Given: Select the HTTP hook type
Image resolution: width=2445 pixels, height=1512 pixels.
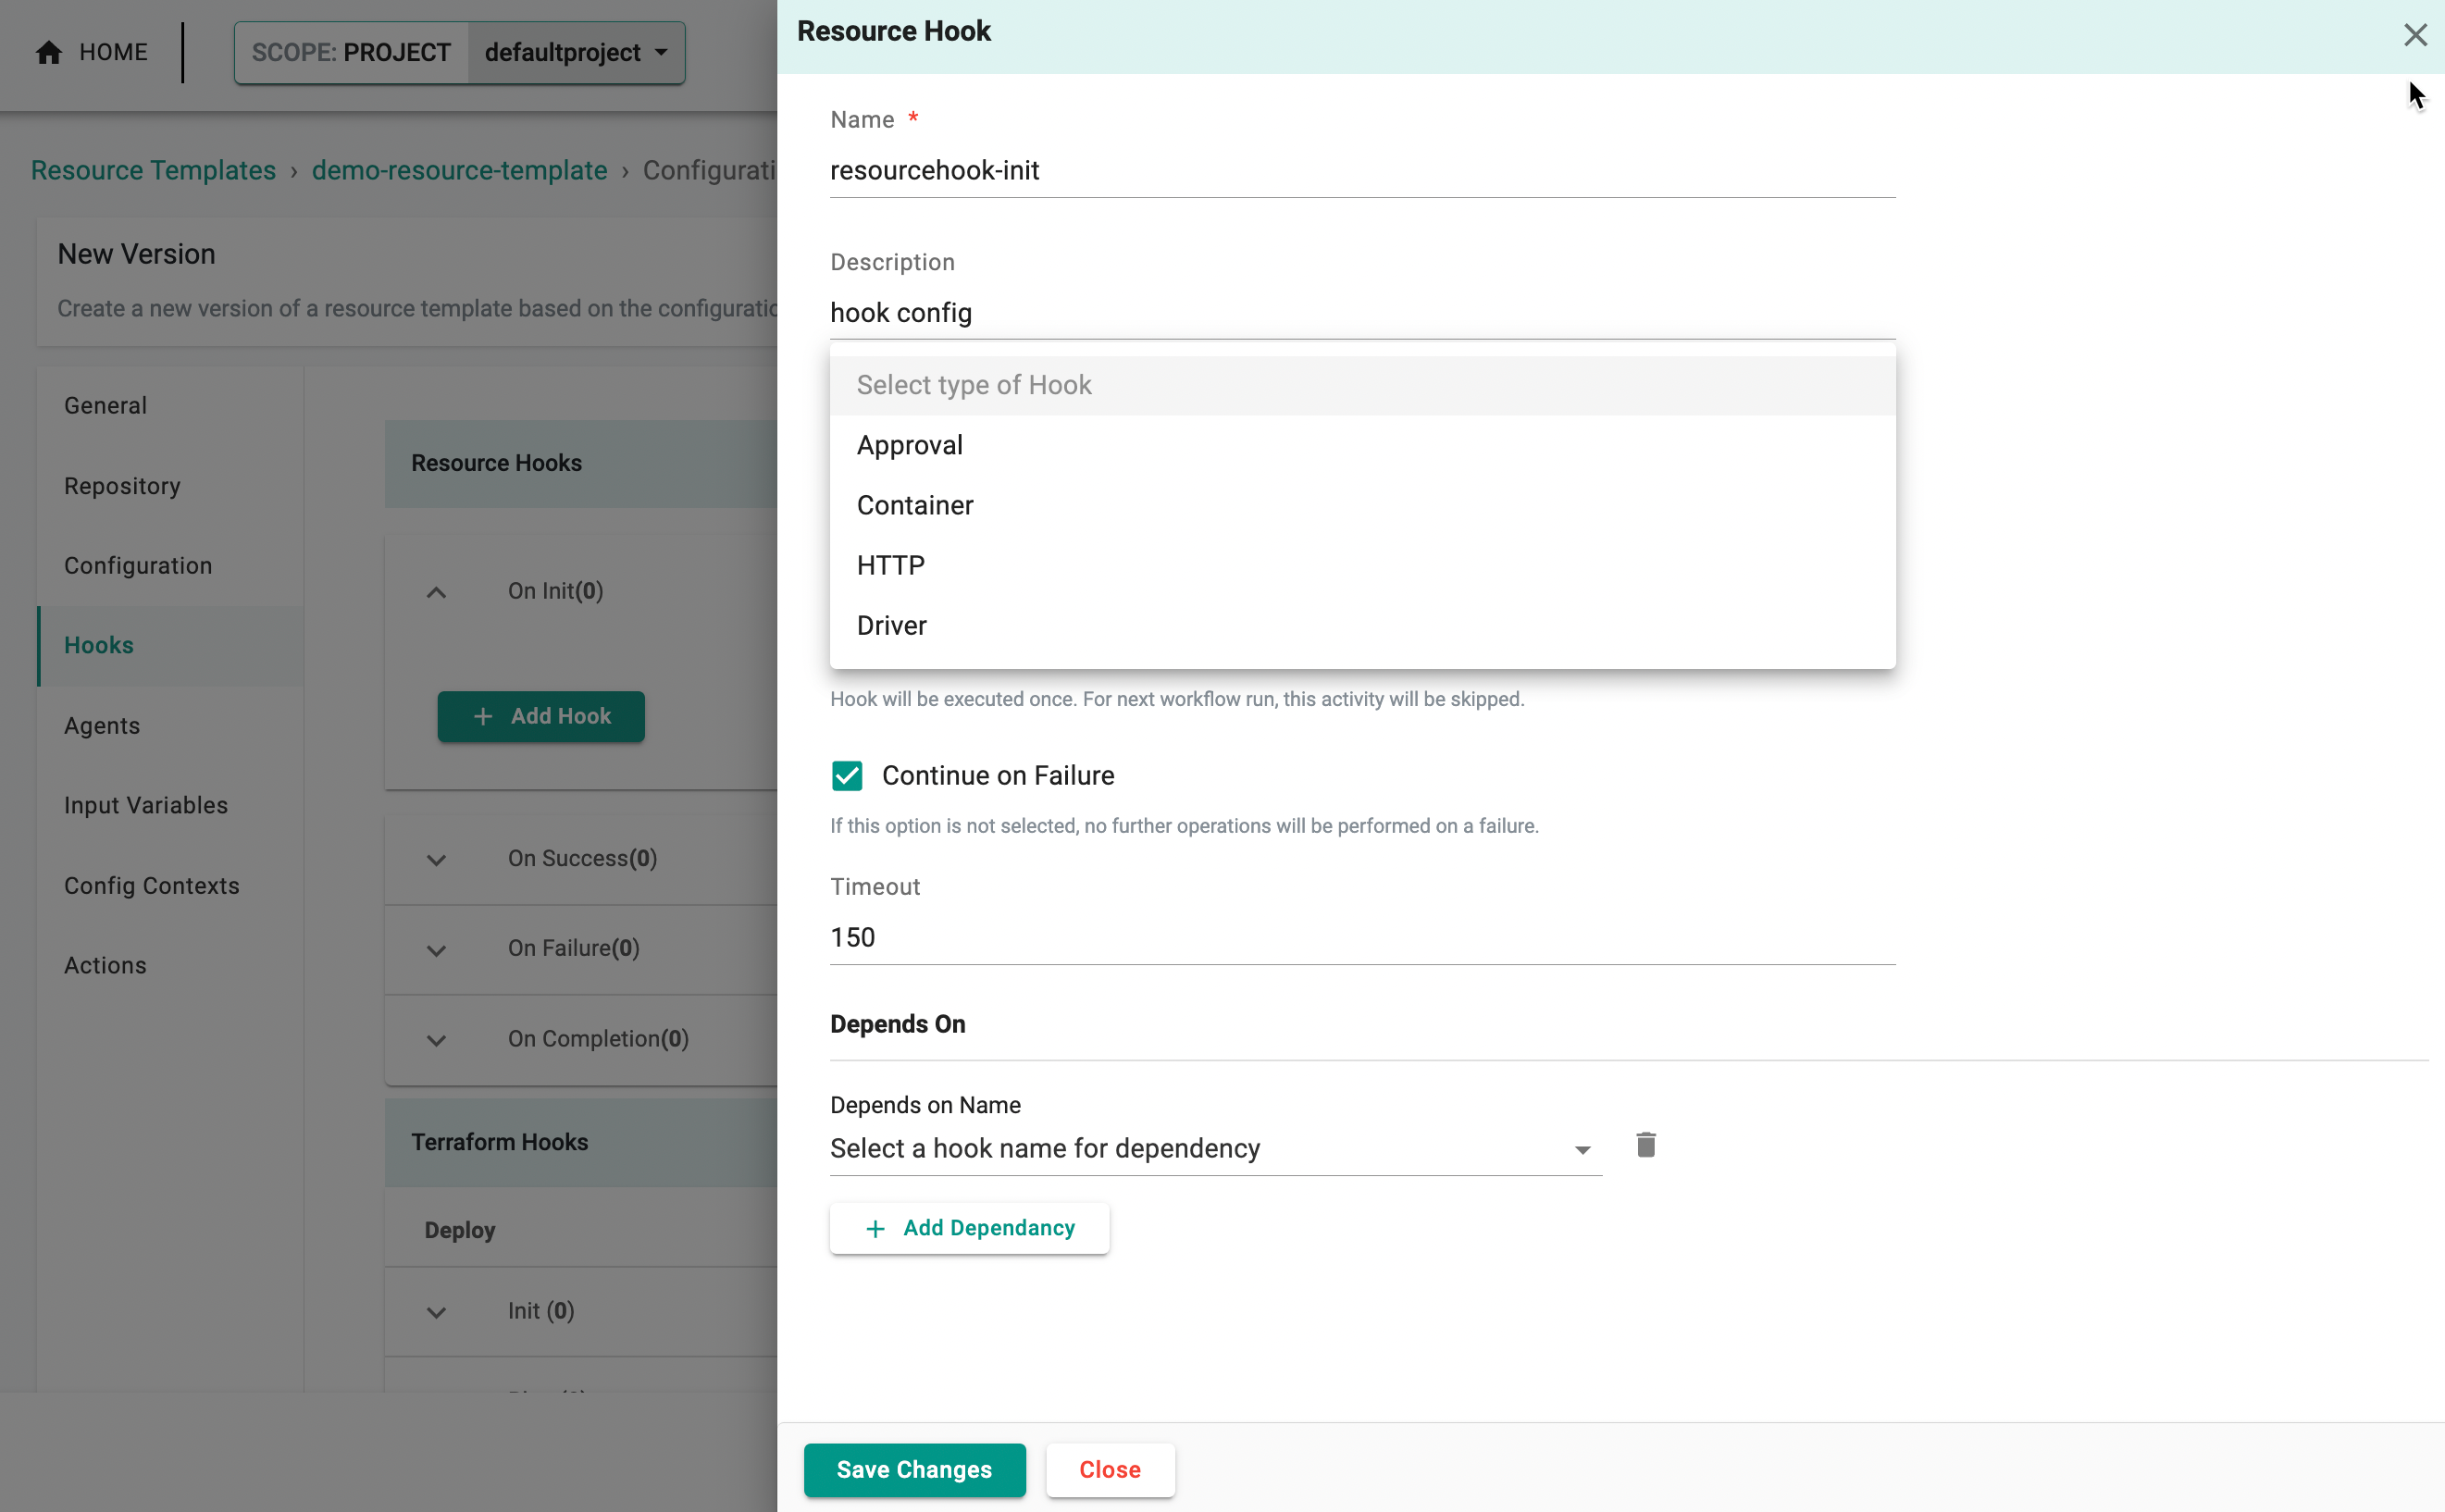Looking at the screenshot, I should (892, 565).
